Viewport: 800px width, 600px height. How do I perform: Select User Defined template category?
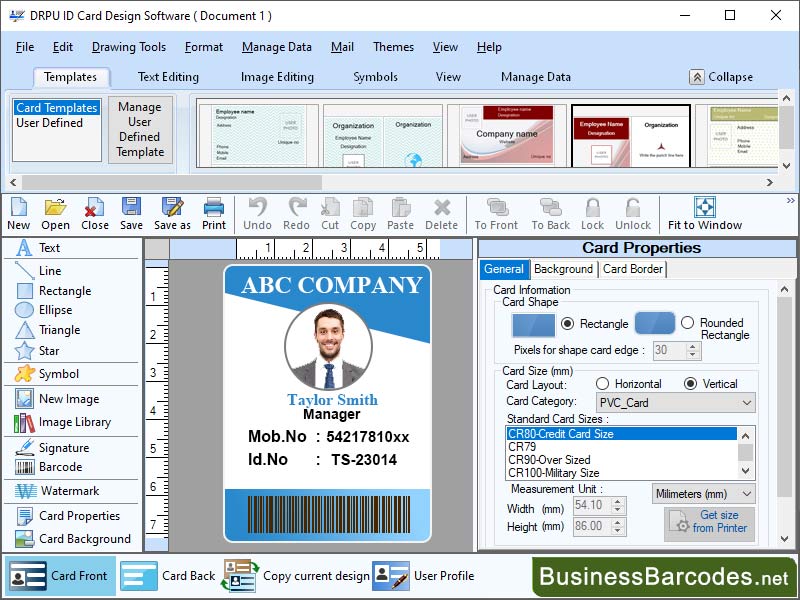49,123
